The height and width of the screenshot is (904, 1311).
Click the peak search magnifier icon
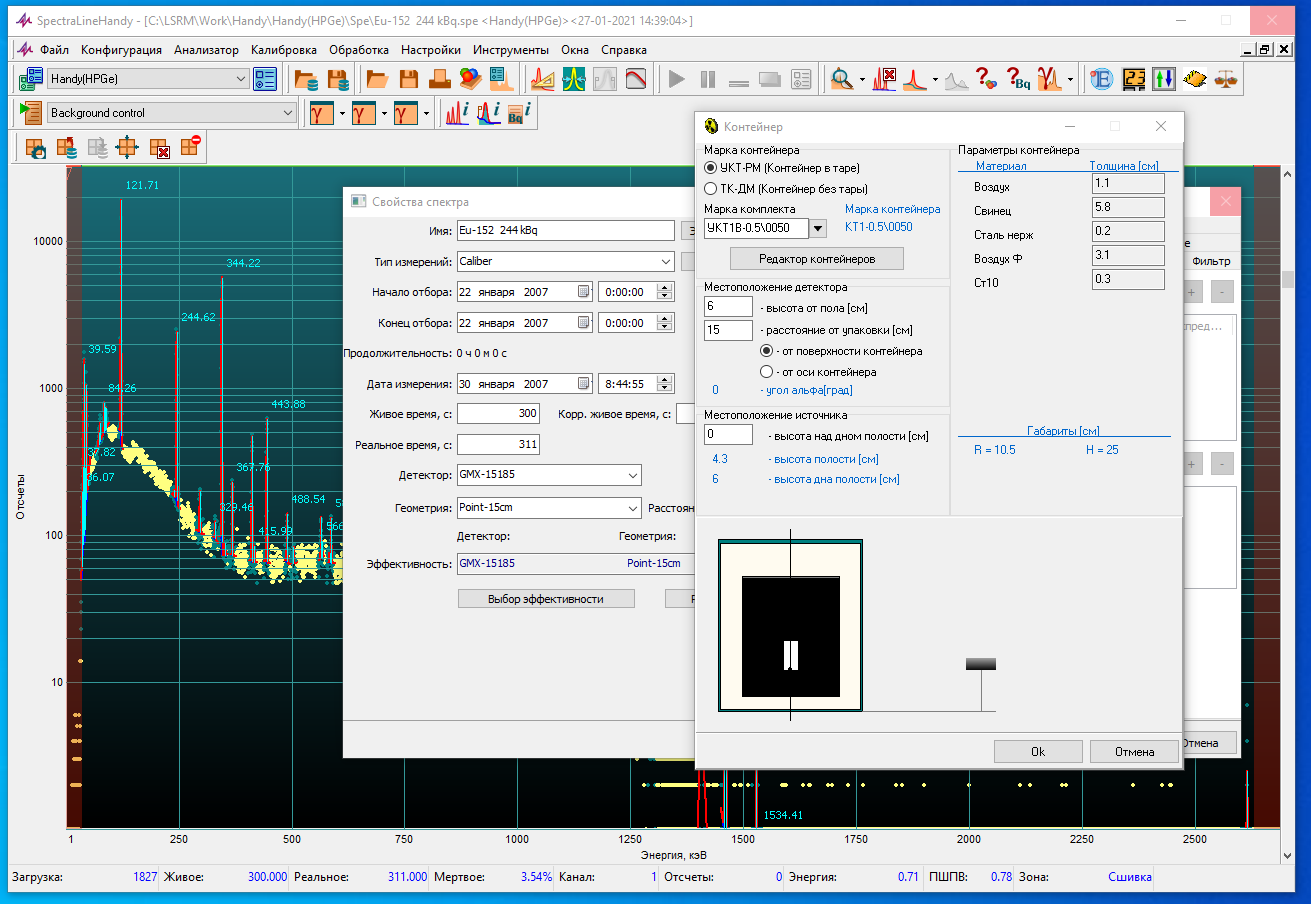pos(841,79)
